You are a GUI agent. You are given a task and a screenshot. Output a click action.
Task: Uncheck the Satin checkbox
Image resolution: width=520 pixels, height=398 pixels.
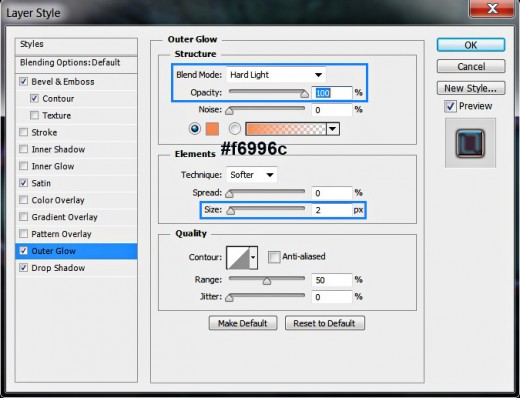coord(23,183)
